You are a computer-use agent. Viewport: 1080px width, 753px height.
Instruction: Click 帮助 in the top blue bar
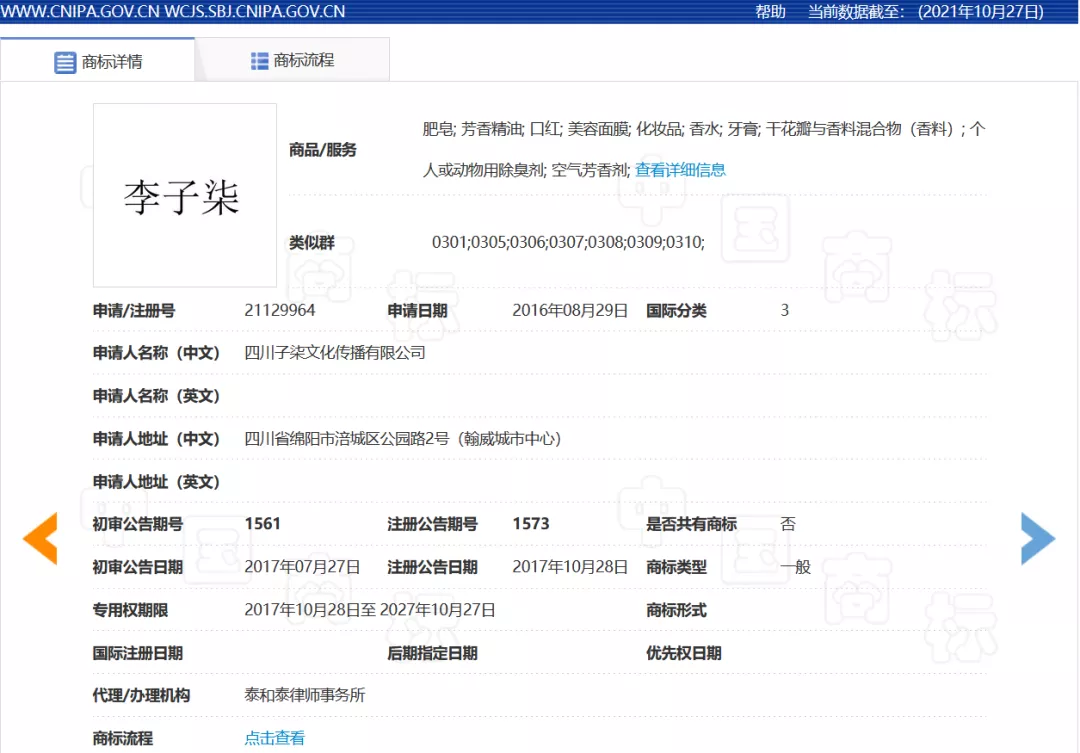(x=770, y=11)
